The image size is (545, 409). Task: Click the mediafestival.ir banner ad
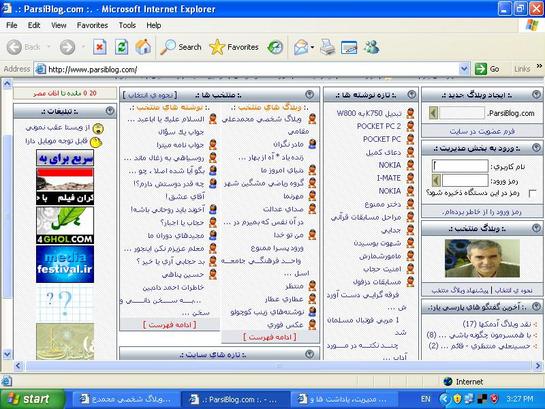point(65,264)
